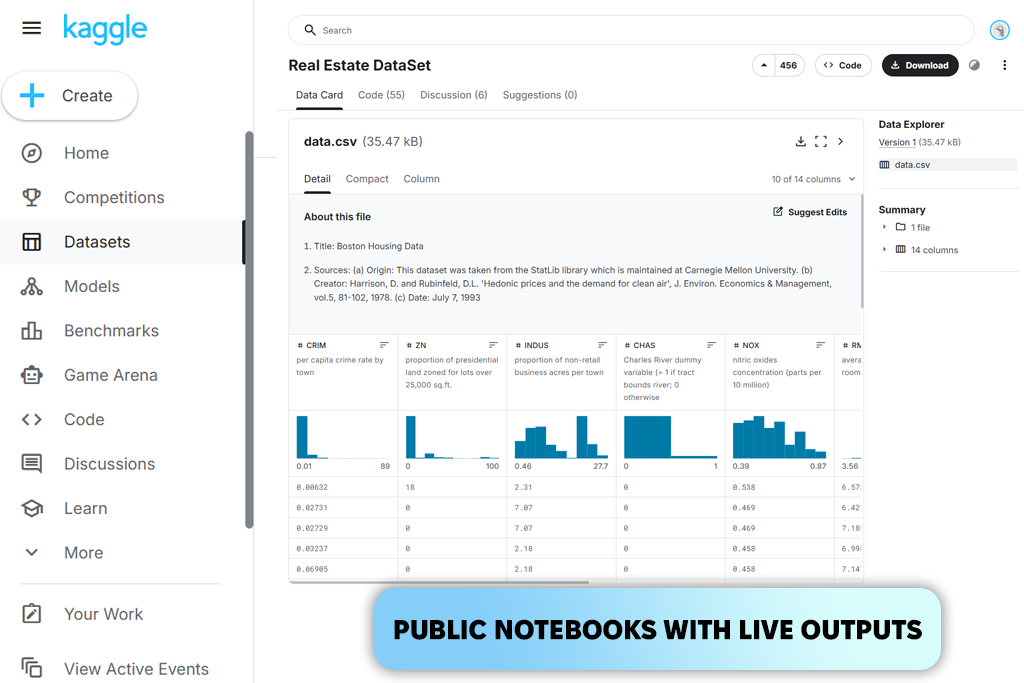The height and width of the screenshot is (683, 1024).
Task: Click the Datasets table icon
Action: (x=31, y=242)
